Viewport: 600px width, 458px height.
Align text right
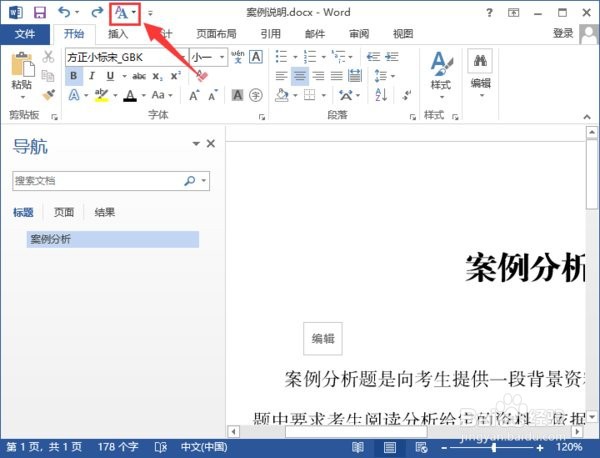[x=318, y=76]
